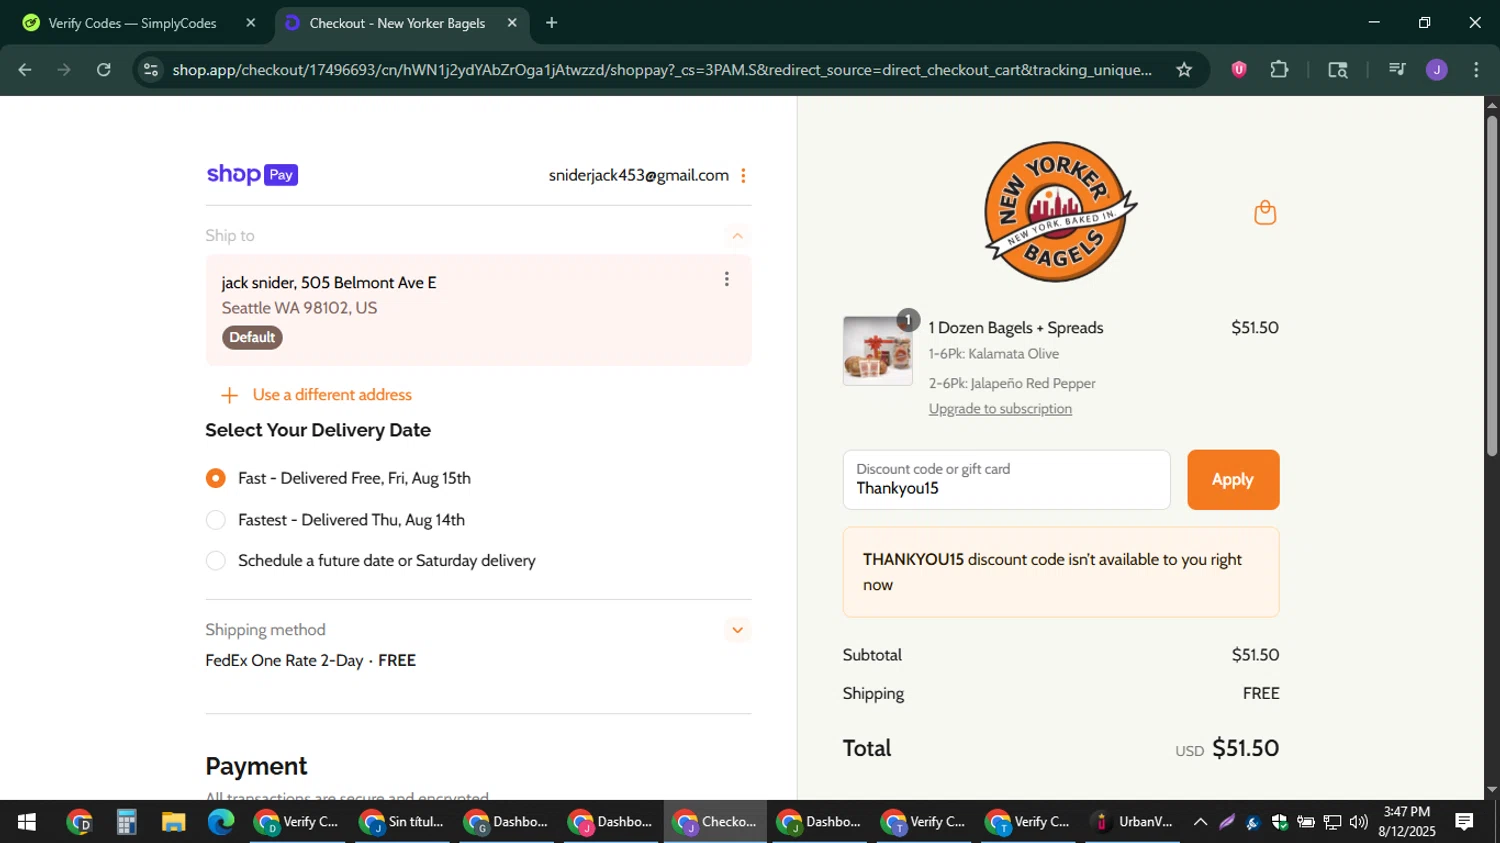Click the browser back arrow
The height and width of the screenshot is (843, 1500).
click(25, 70)
